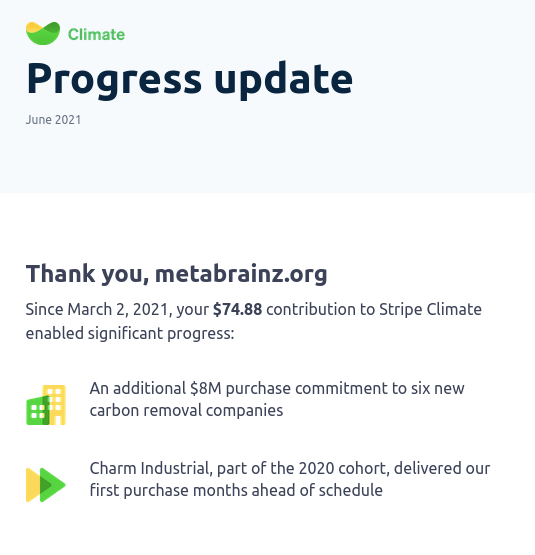The height and width of the screenshot is (555, 535).
Task: Click the Charm Industrial delivery text
Action: tap(290, 479)
